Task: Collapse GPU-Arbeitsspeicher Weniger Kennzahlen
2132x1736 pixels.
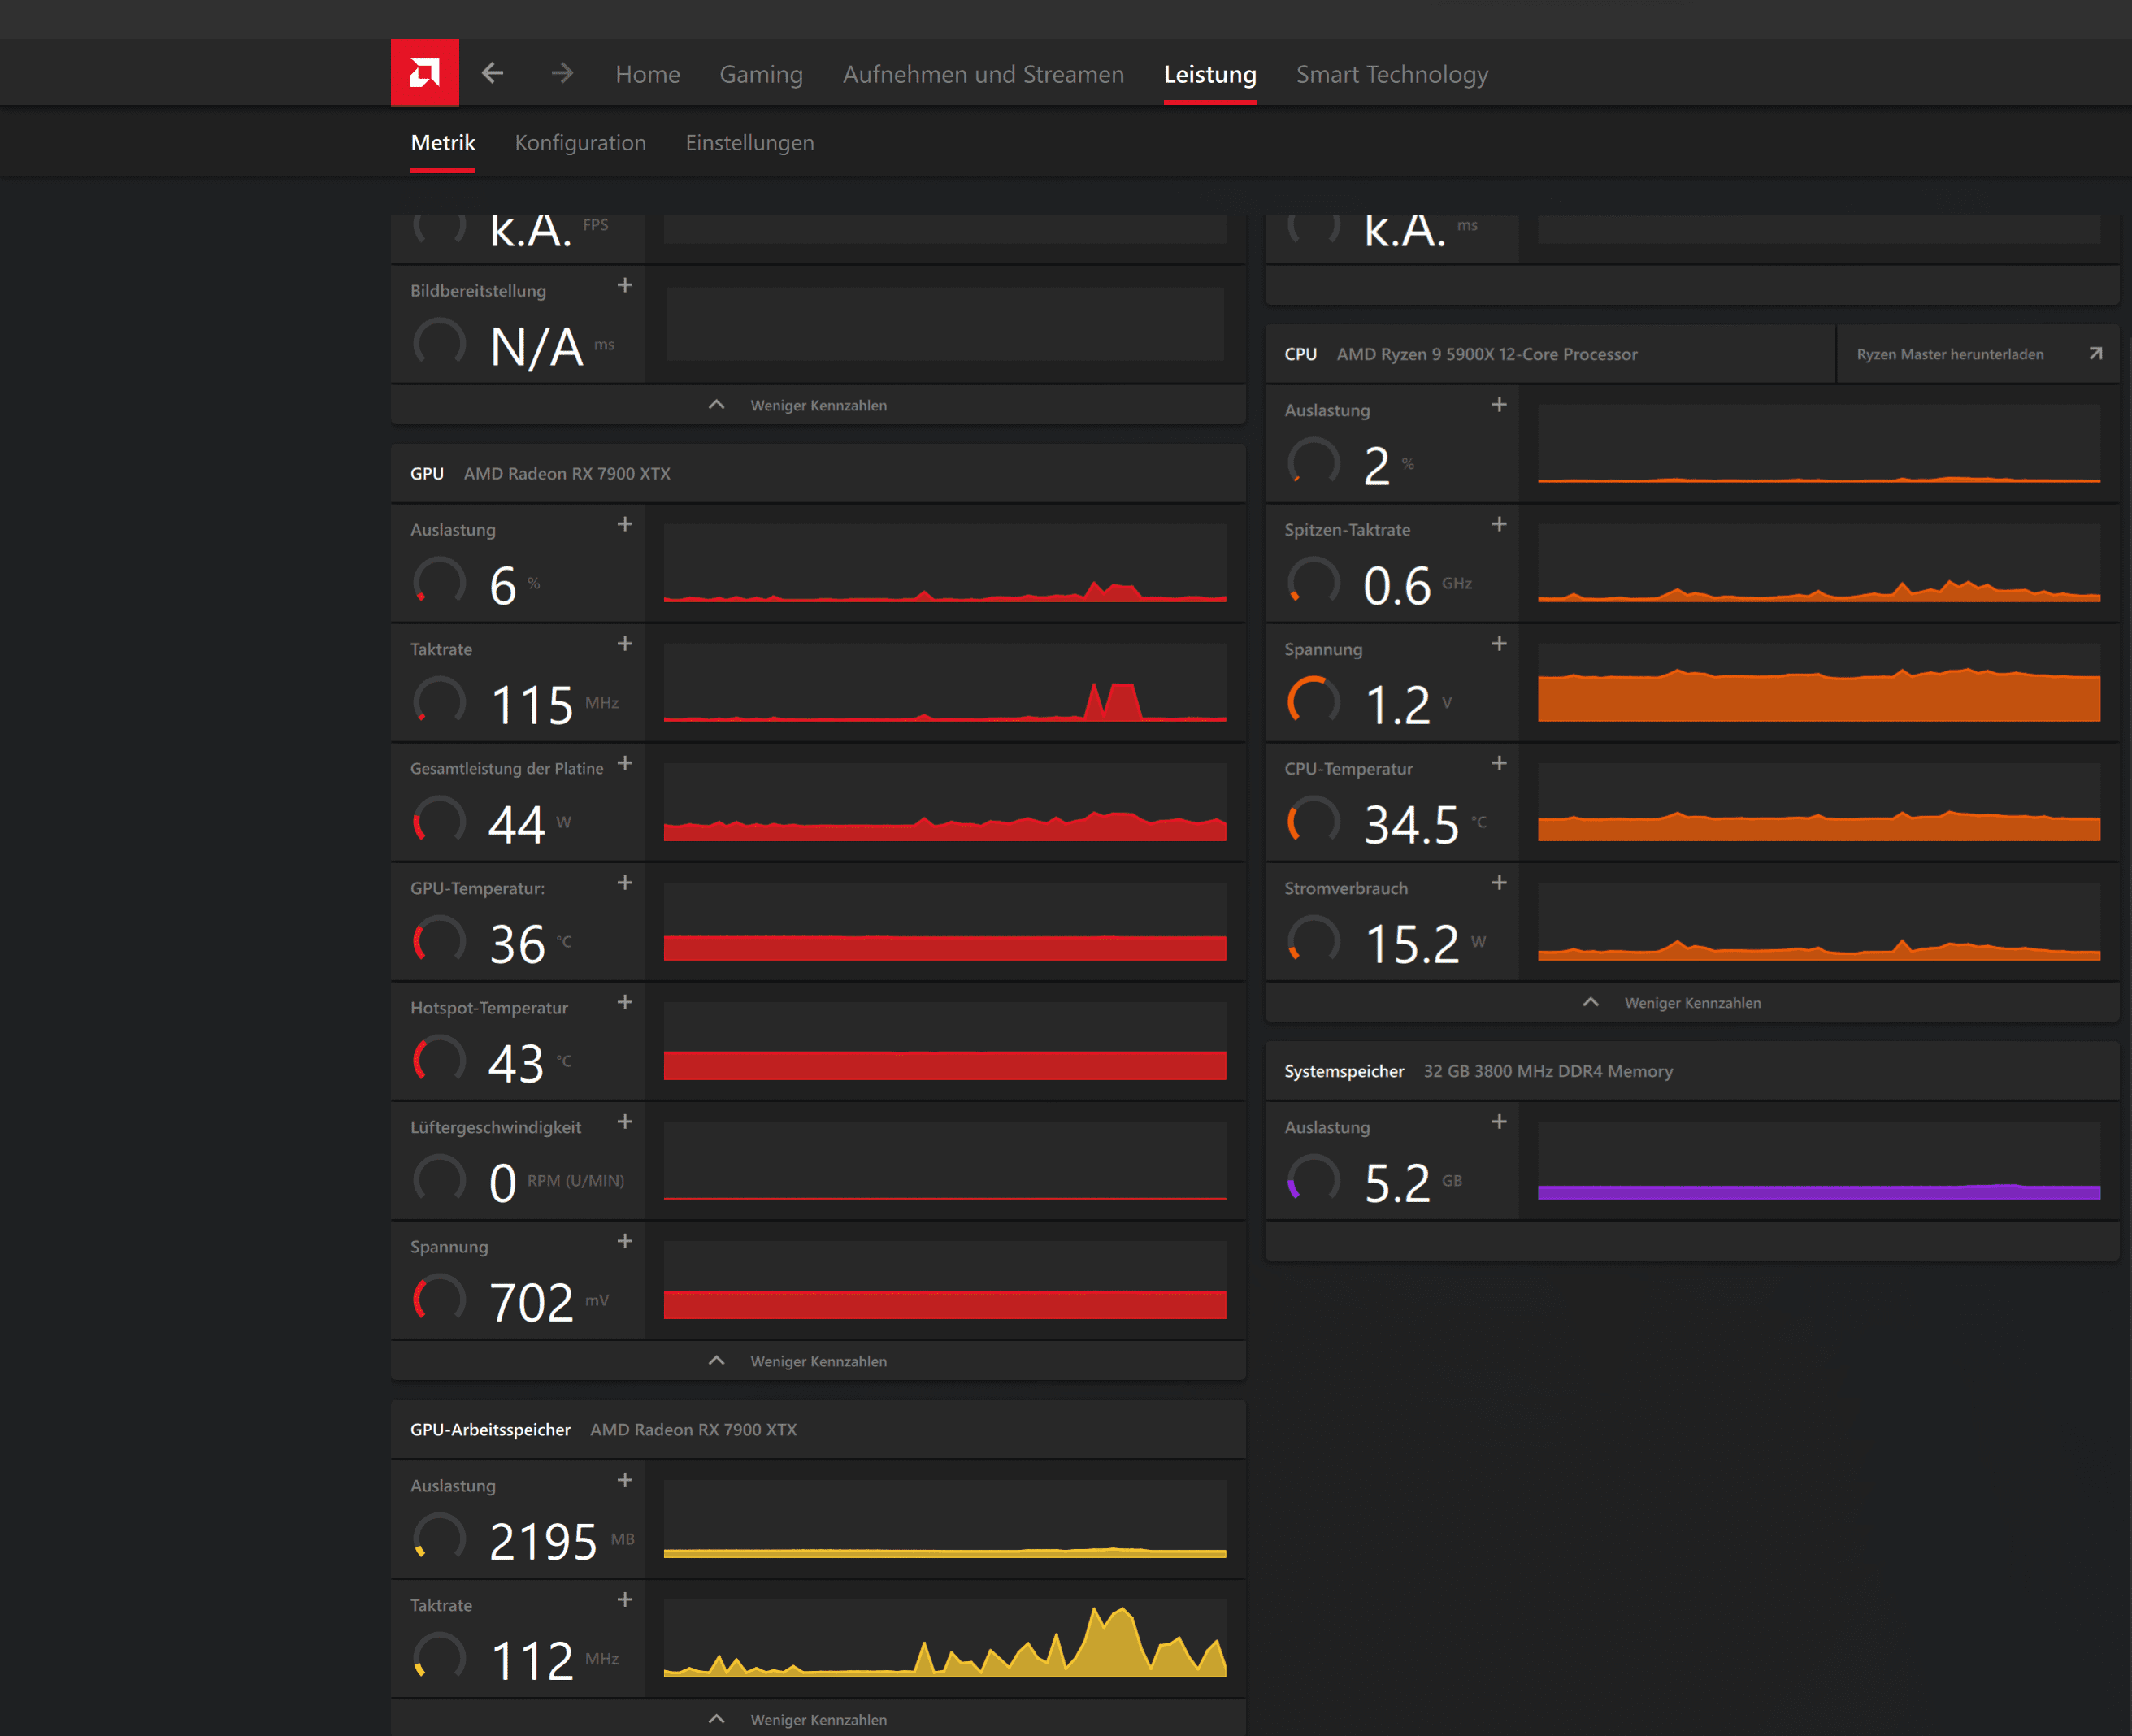Action: coord(818,1719)
